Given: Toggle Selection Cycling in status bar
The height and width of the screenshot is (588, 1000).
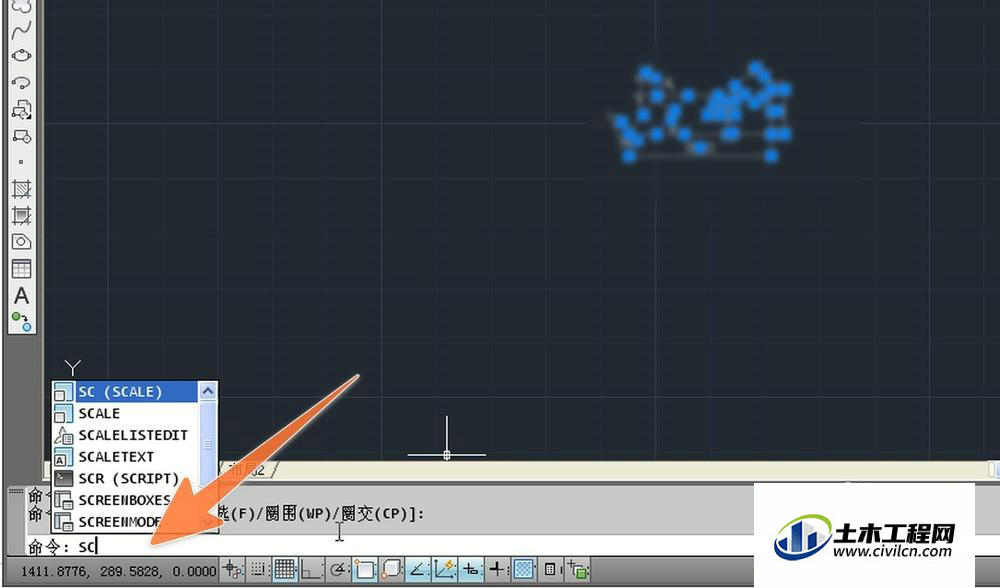Looking at the screenshot, I should click(578, 569).
